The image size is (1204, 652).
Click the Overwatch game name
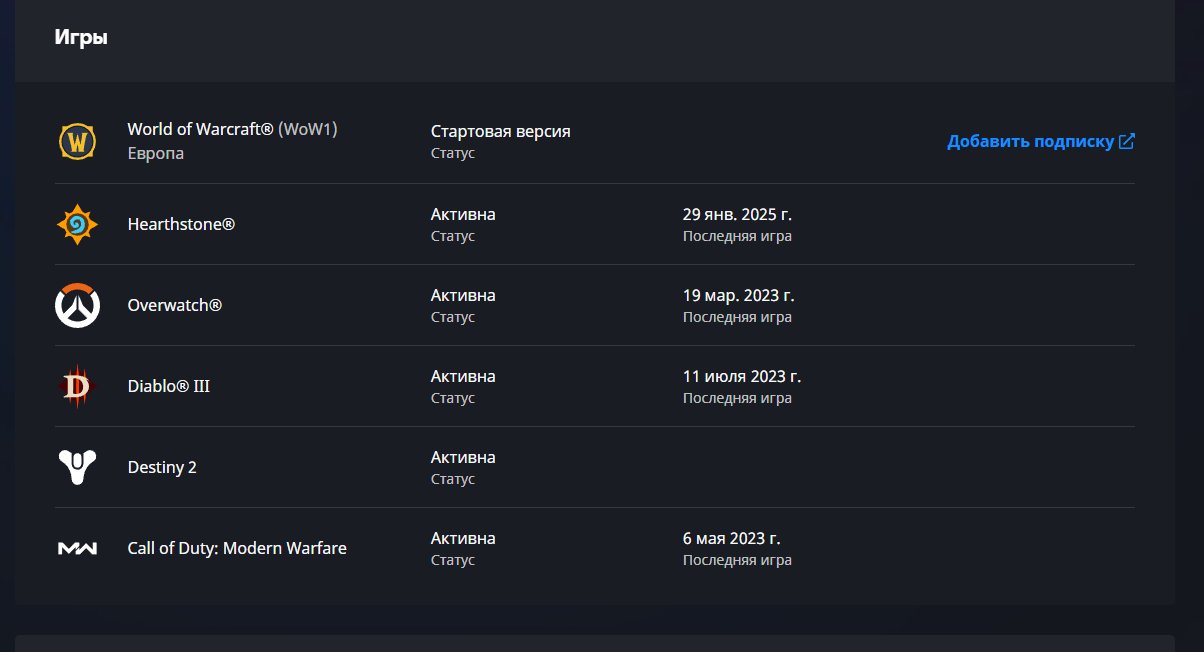(174, 305)
